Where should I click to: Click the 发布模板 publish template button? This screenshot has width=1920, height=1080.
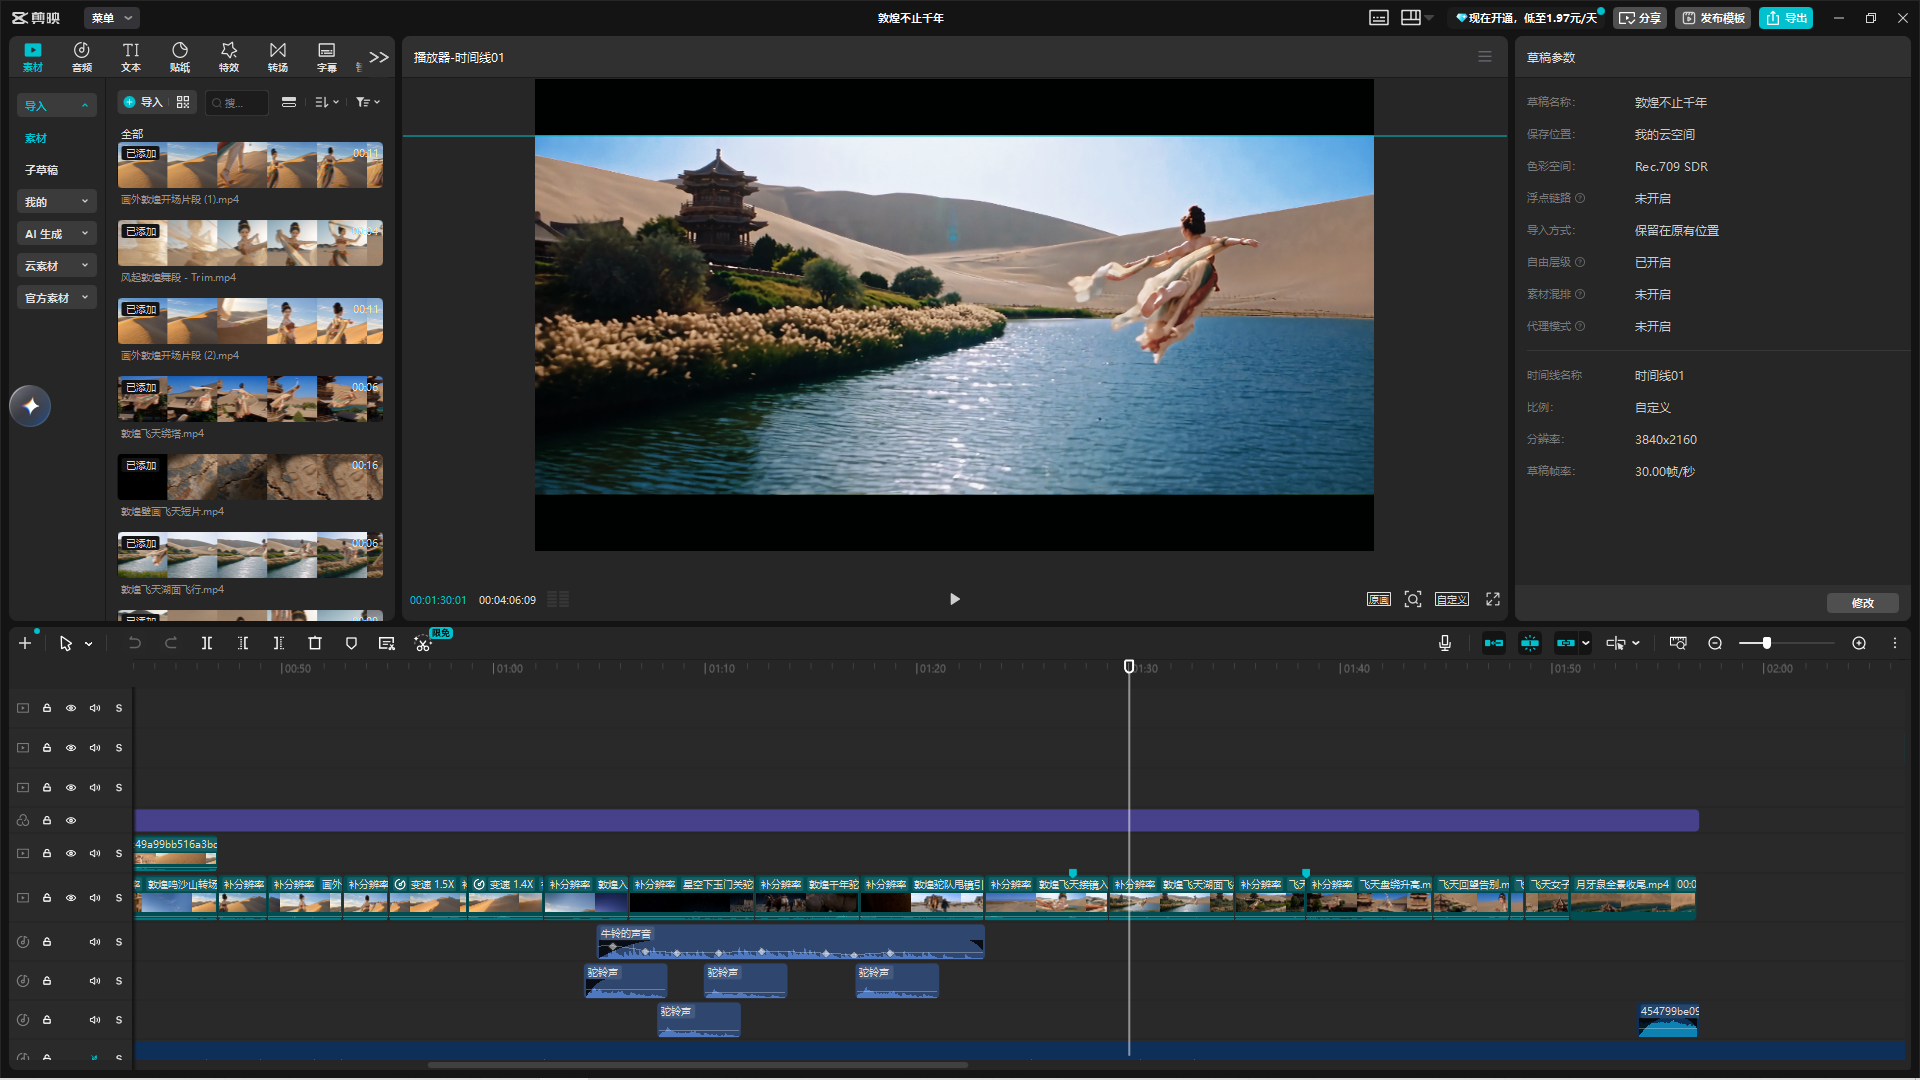(1713, 18)
